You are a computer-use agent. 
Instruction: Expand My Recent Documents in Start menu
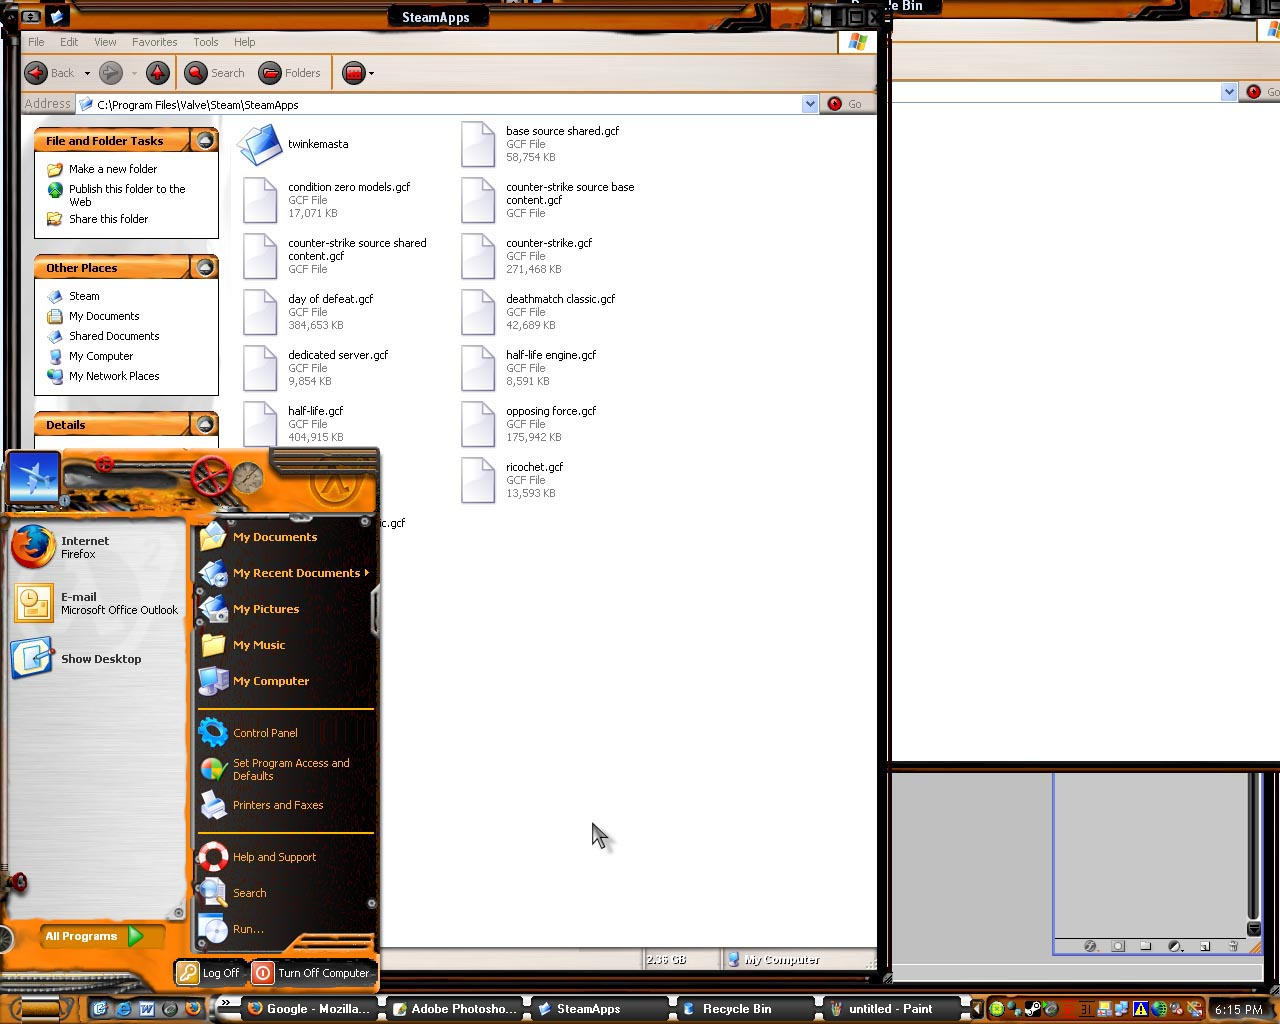299,572
